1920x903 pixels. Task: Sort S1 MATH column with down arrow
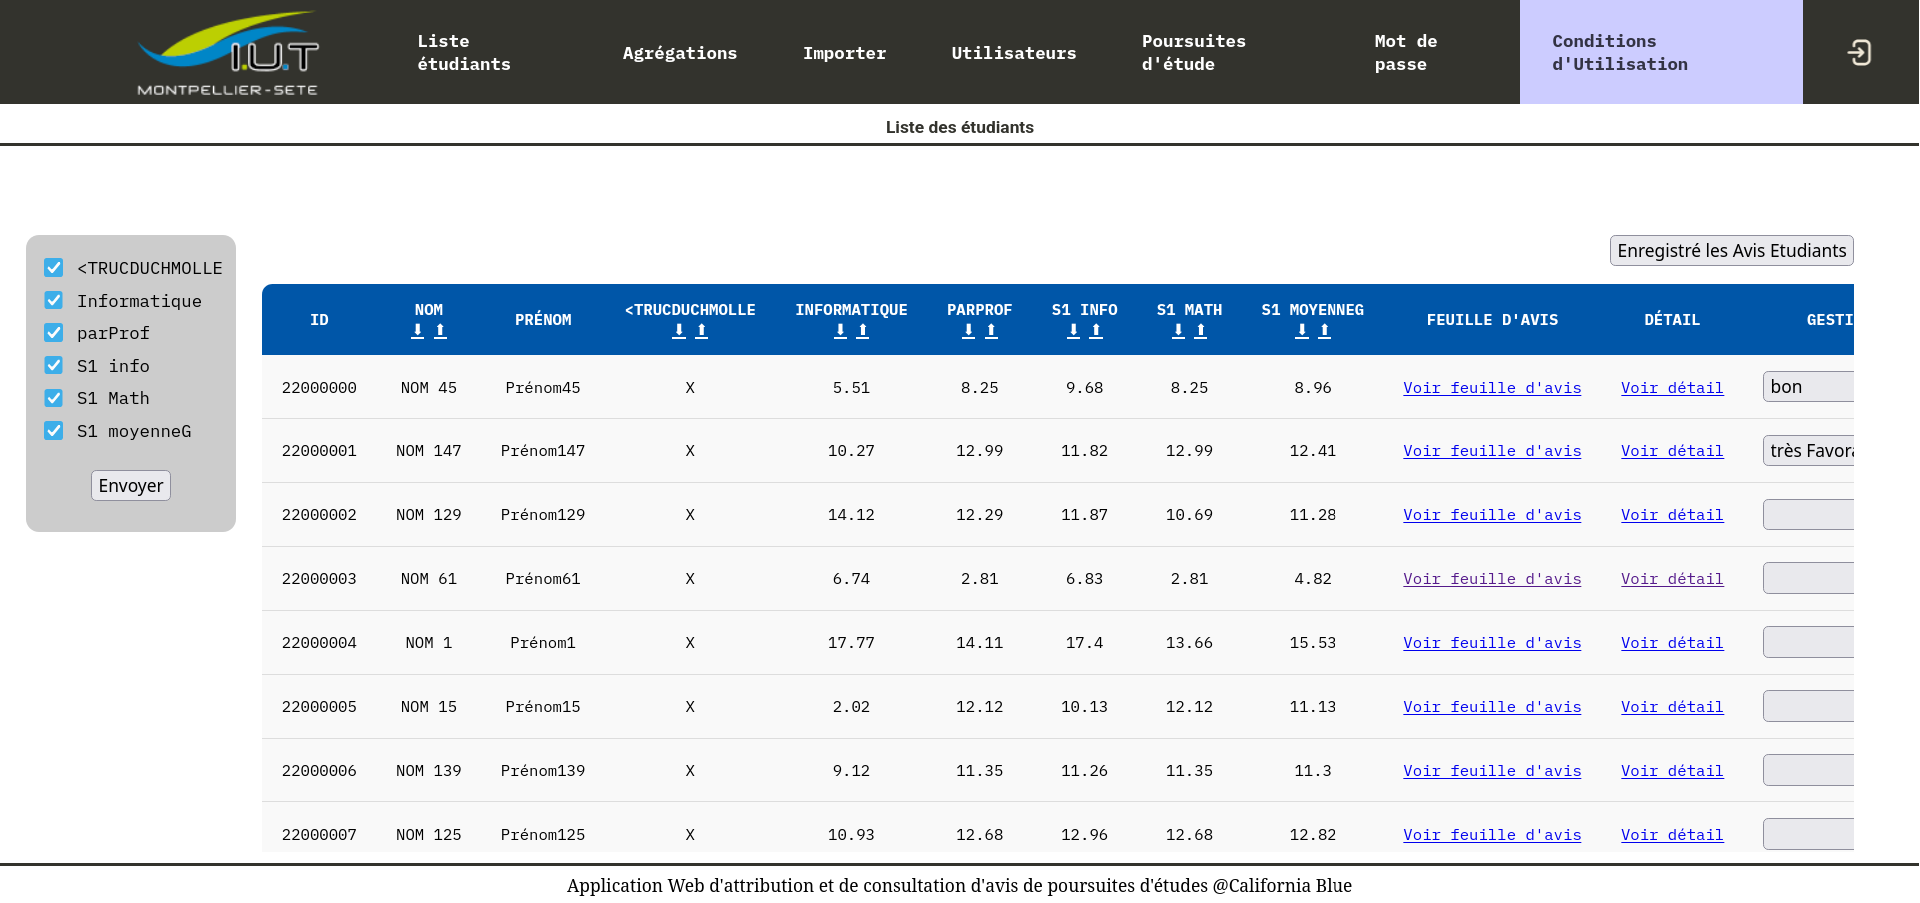coord(1178,331)
